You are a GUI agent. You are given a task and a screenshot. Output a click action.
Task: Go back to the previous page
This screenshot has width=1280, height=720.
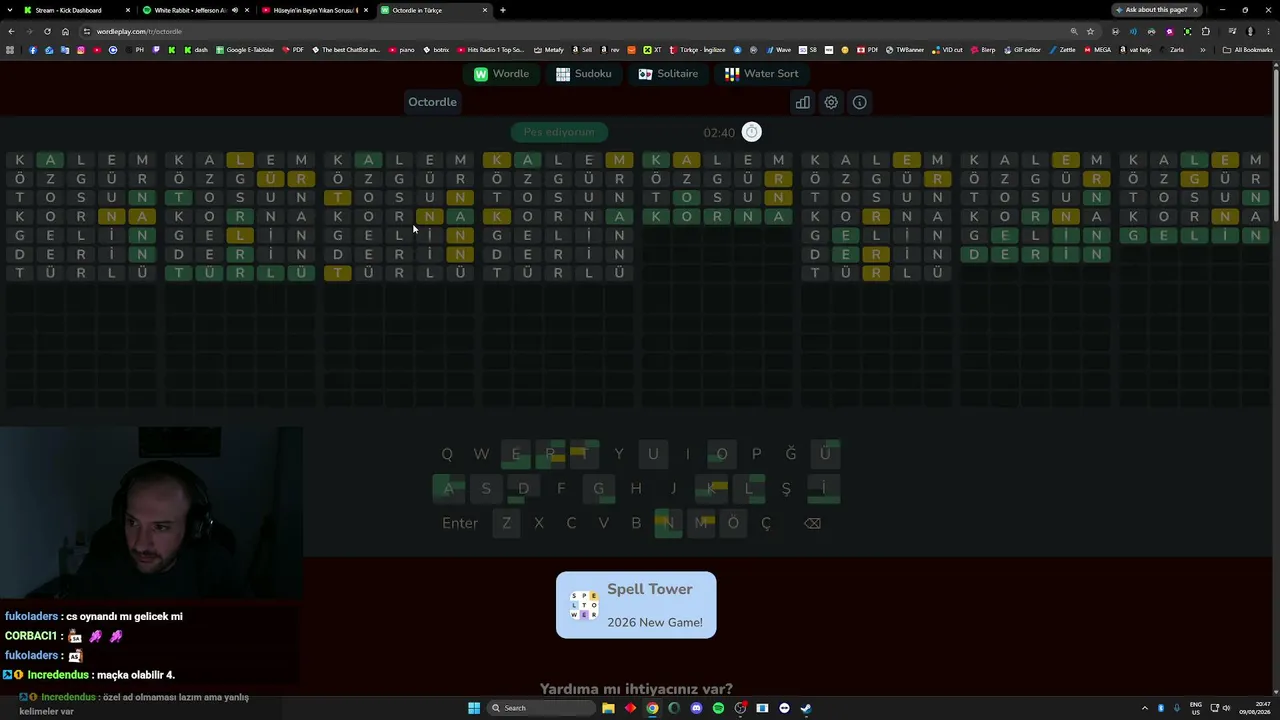point(11,31)
